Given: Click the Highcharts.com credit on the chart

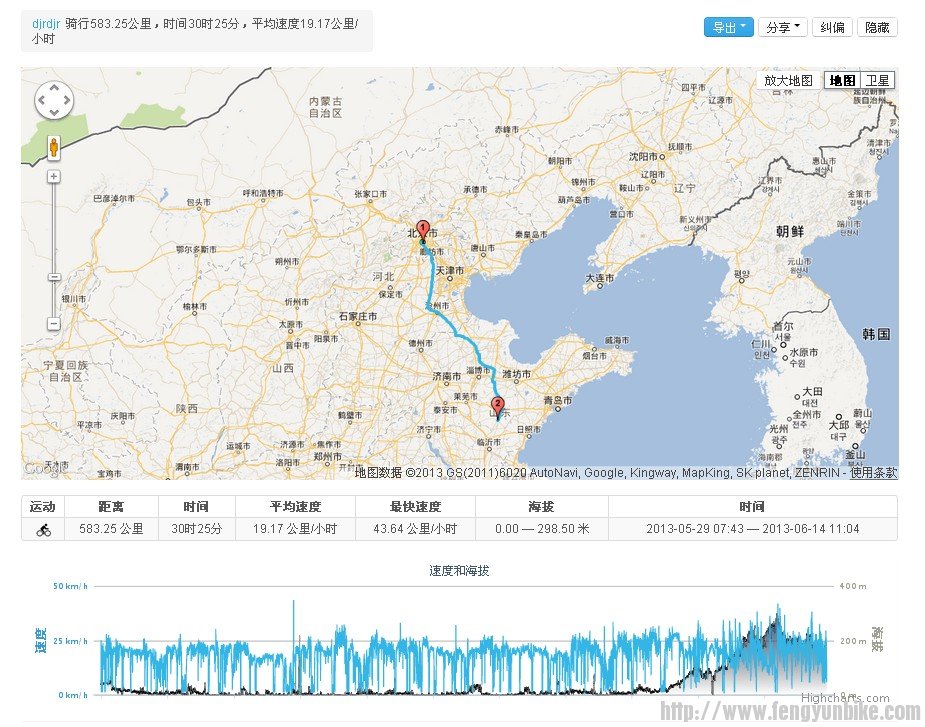Looking at the screenshot, I should tap(845, 697).
